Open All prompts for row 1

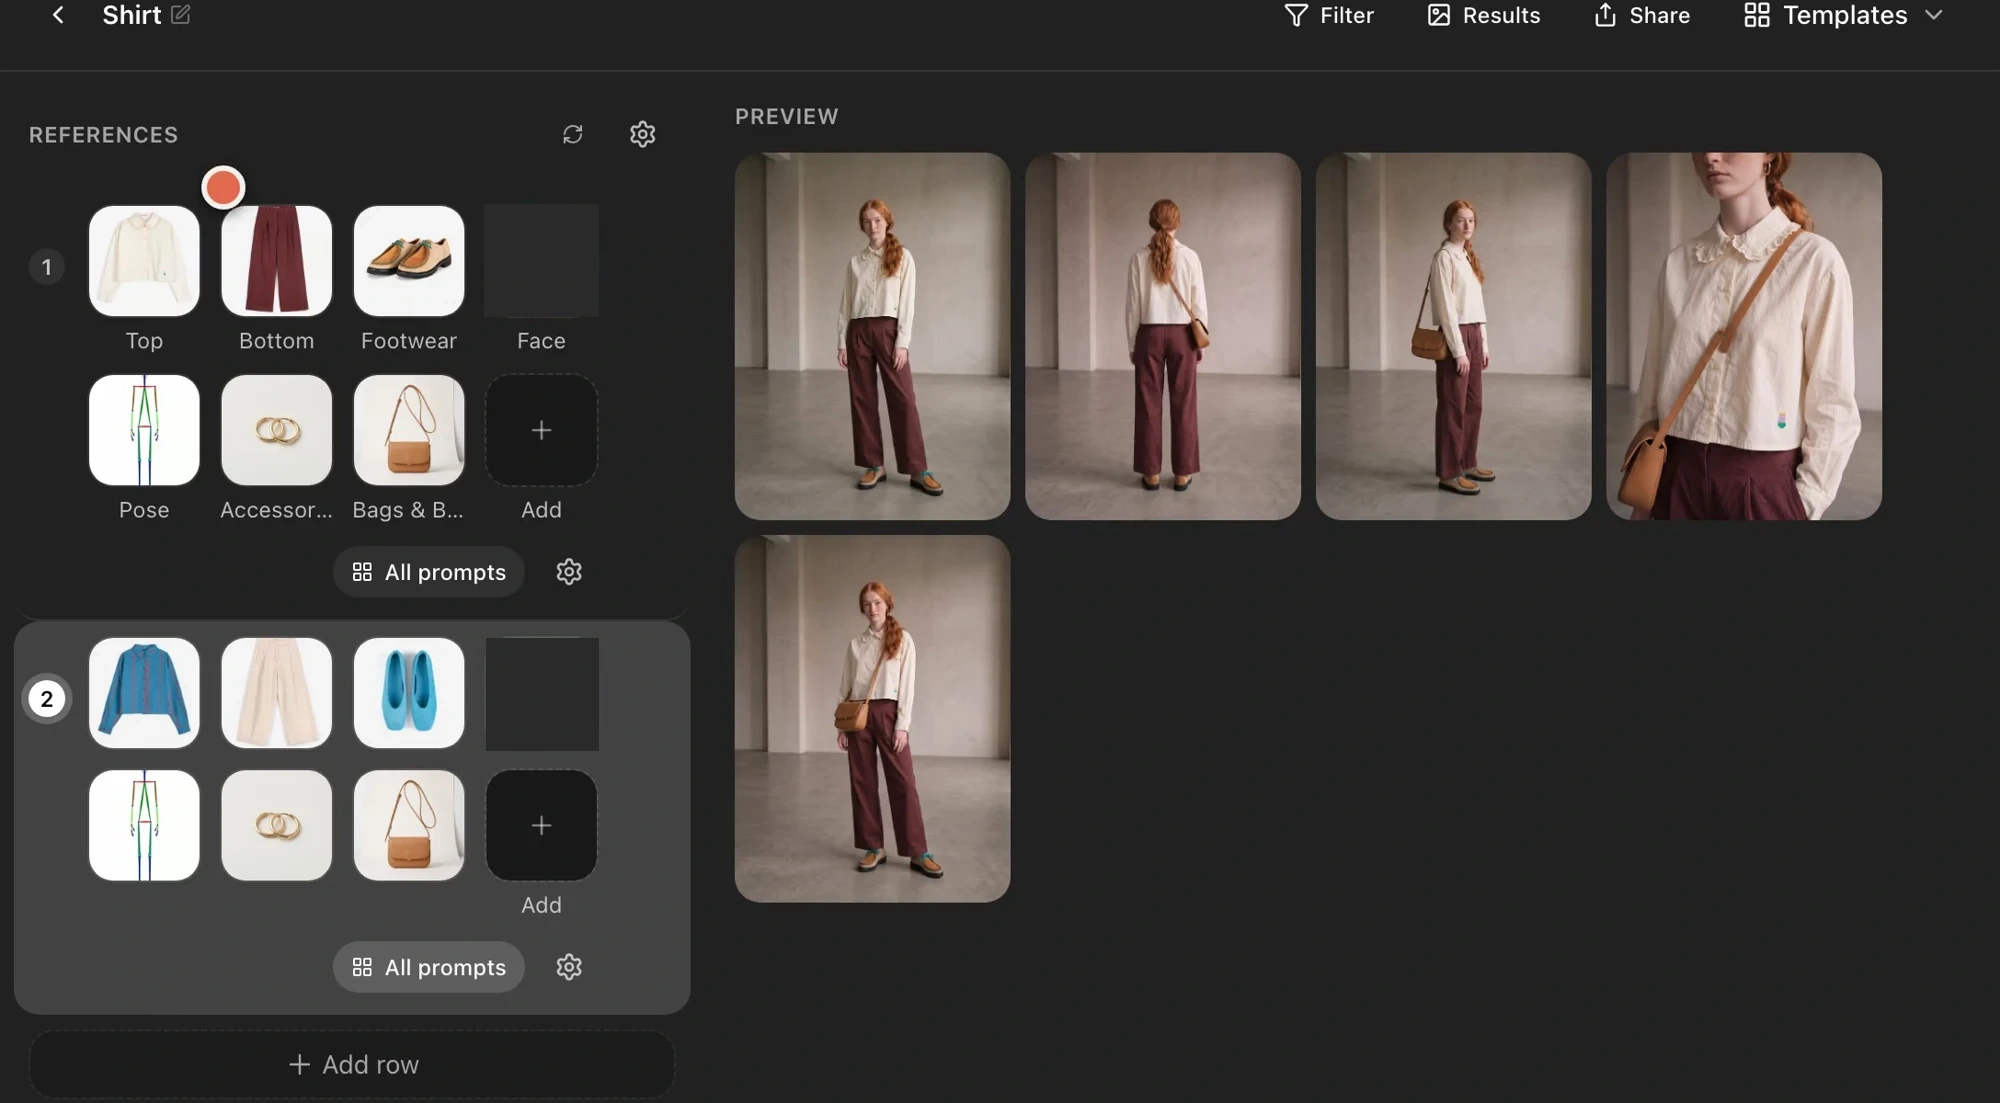click(429, 572)
